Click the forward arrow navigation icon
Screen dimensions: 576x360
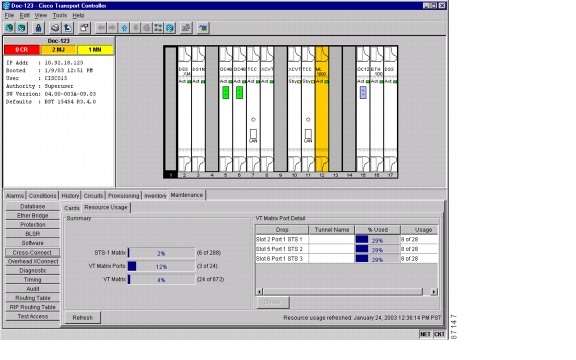coord(112,28)
